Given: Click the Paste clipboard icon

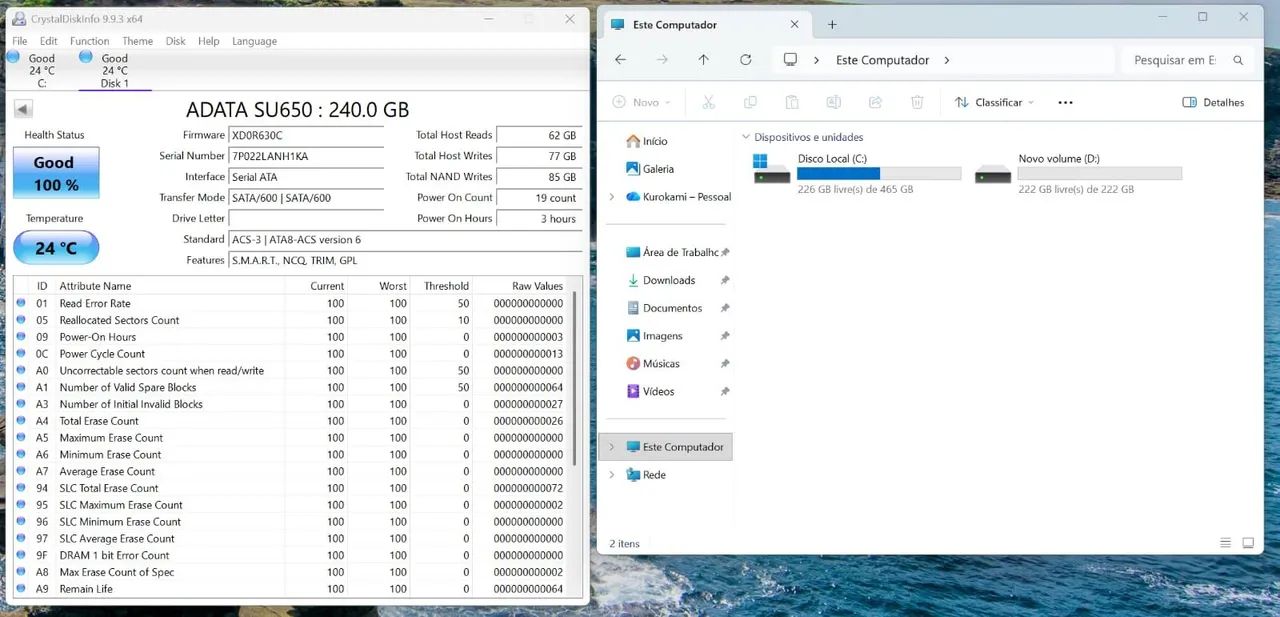Looking at the screenshot, I should [x=792, y=102].
